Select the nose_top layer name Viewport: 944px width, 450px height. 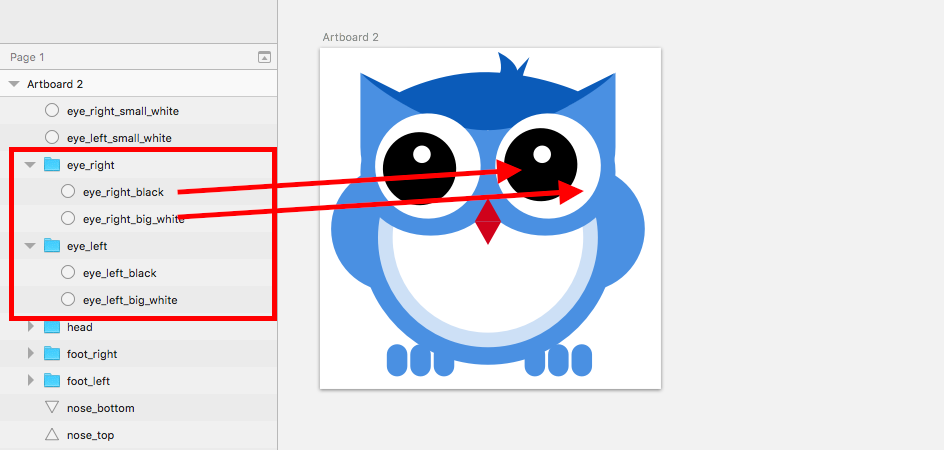click(91, 435)
